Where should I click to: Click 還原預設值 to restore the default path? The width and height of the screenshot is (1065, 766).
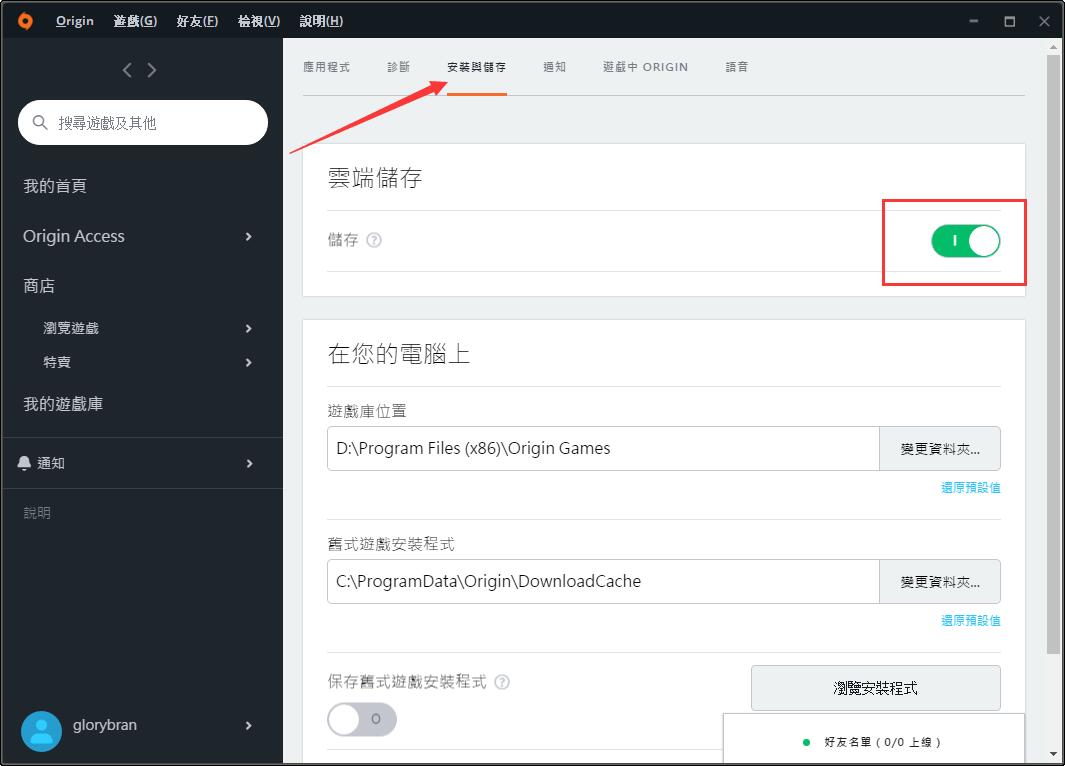[x=969, y=488]
